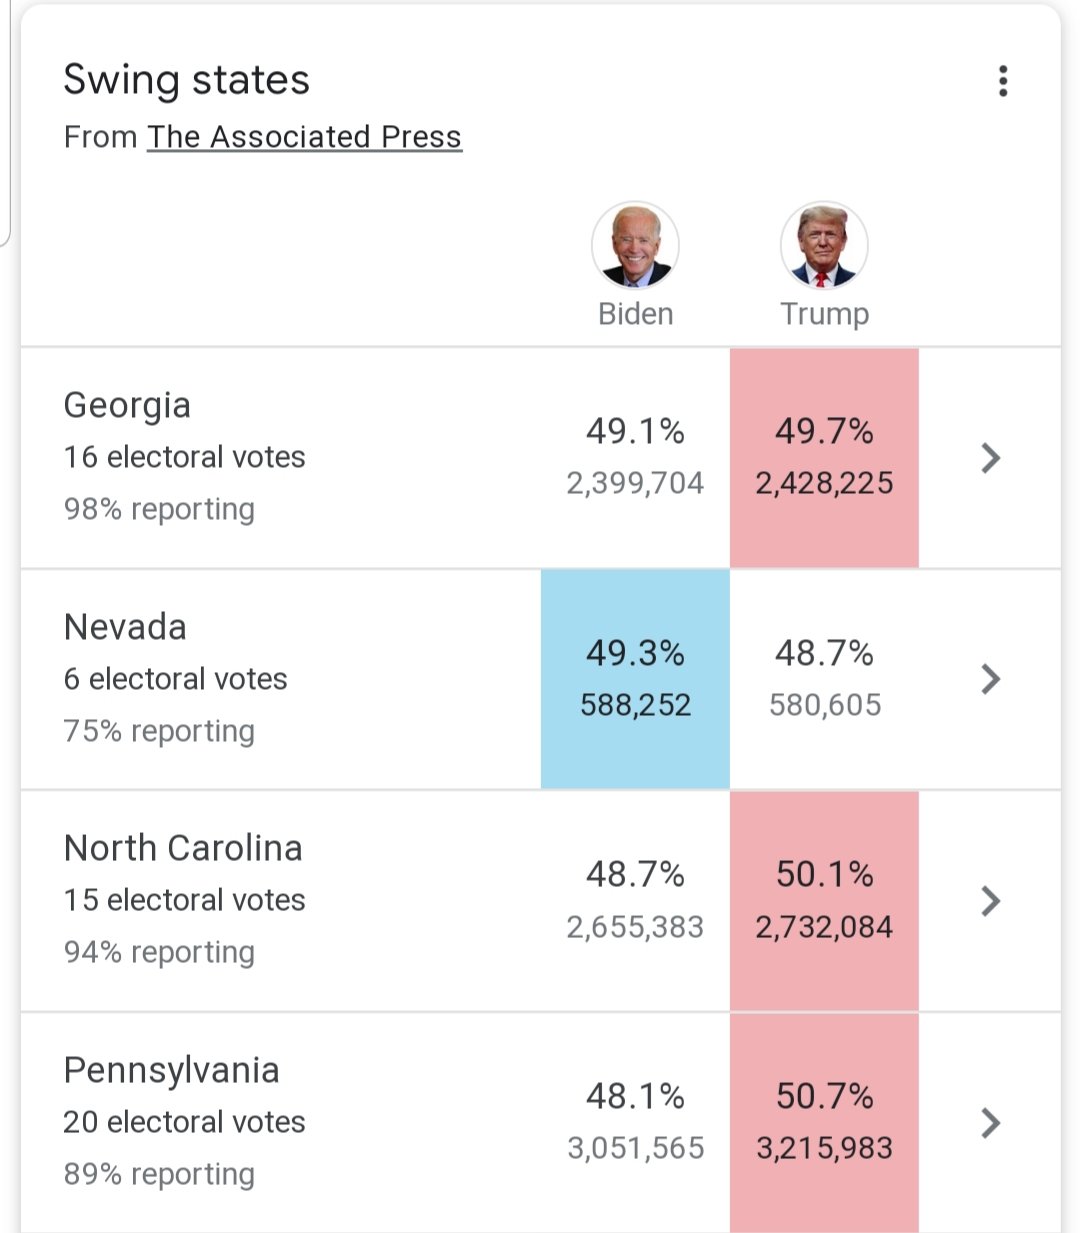
Task: Click Biden's 48.1% Pennsylvania result
Action: [635, 1122]
